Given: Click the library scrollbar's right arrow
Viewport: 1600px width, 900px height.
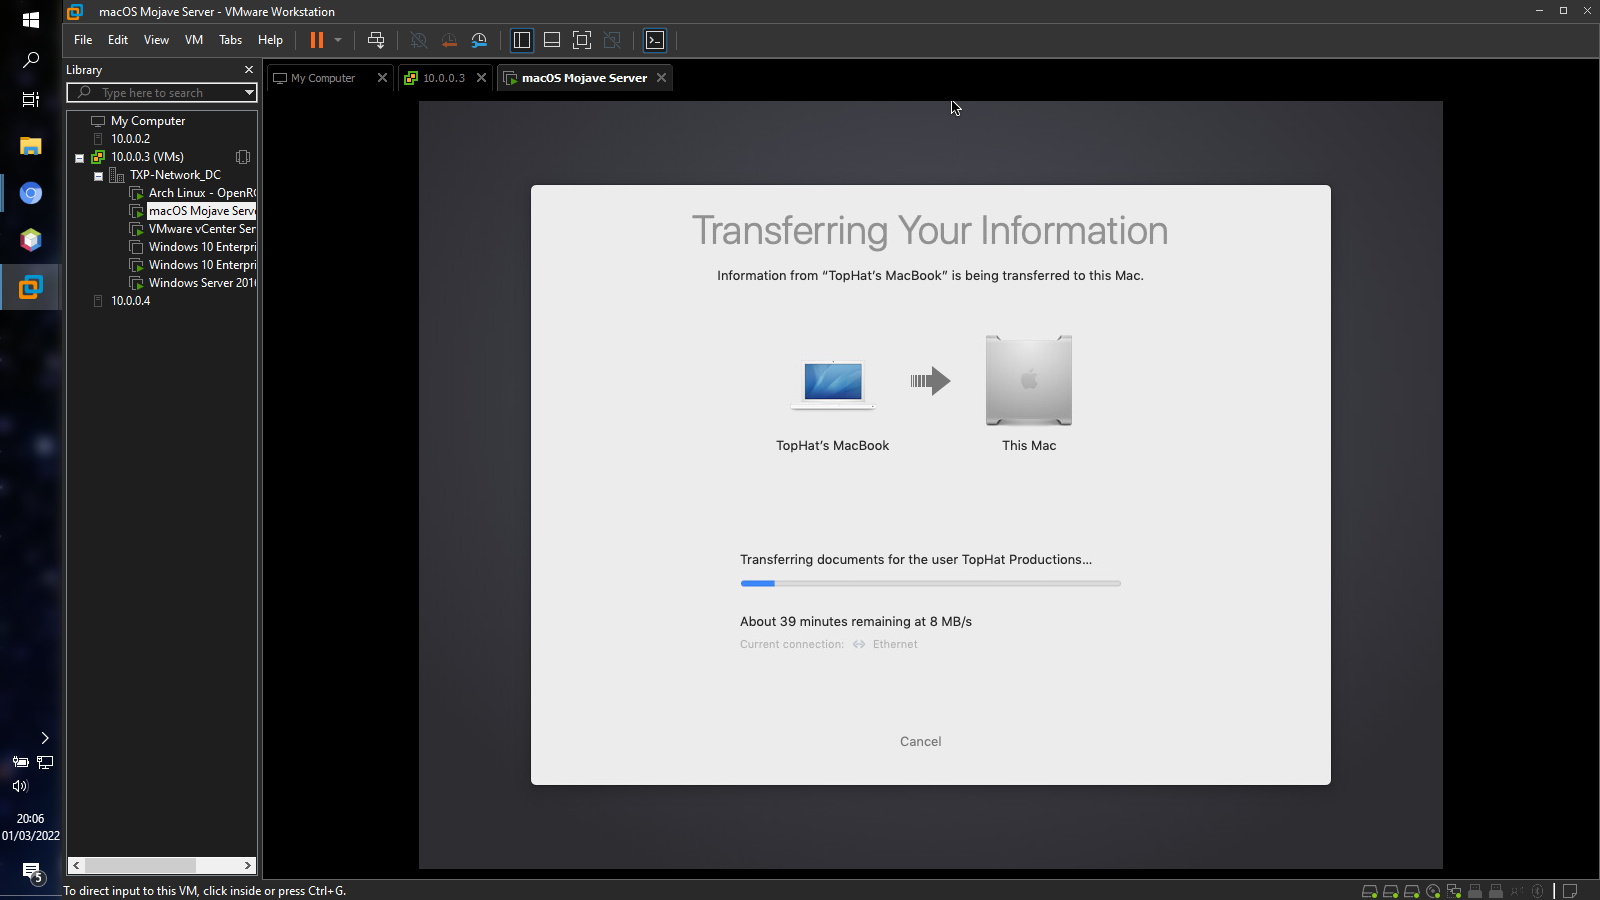Looking at the screenshot, I should pos(248,865).
